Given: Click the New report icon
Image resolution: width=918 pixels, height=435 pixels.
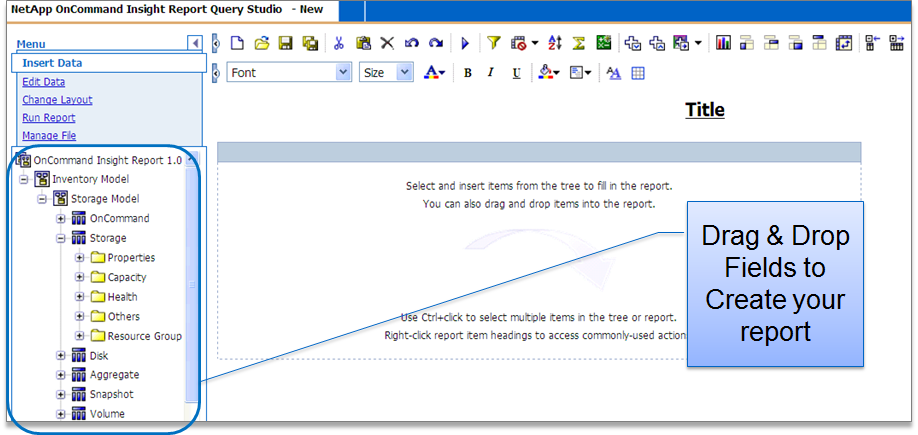Looking at the screenshot, I should coord(237,43).
